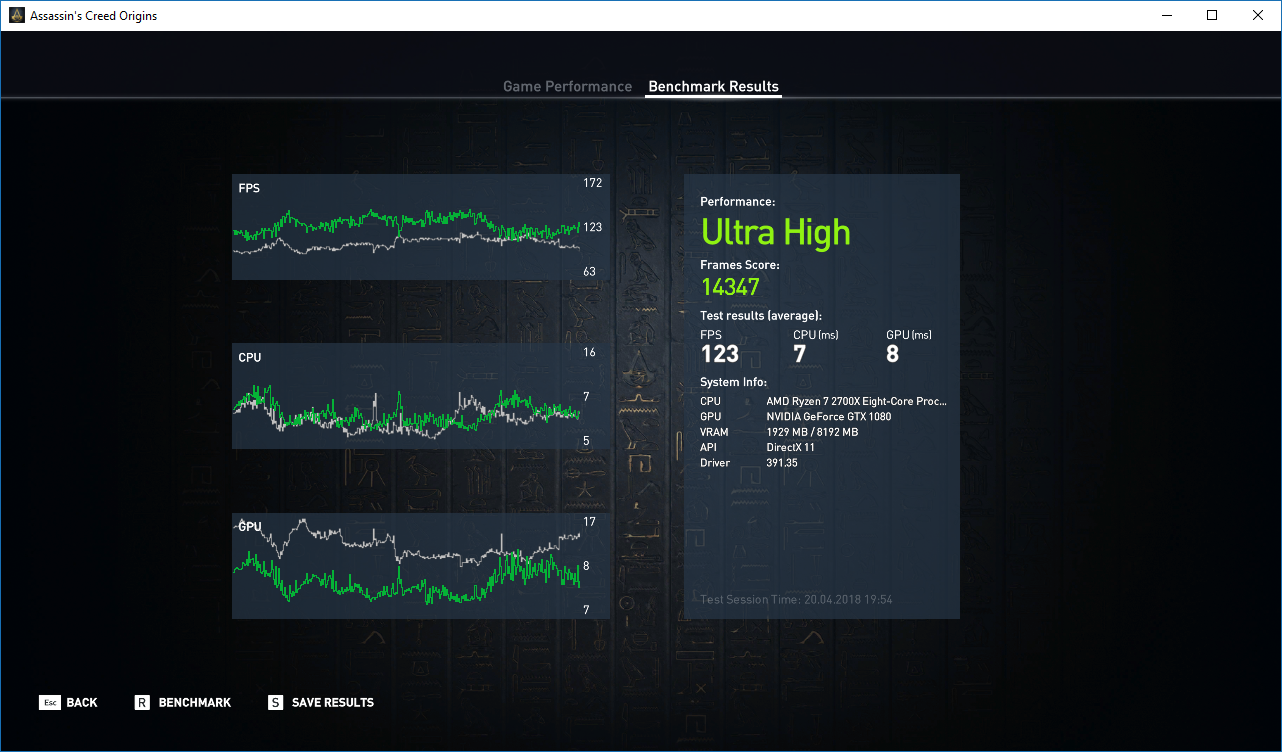Click the Assassin's Creed Origins title bar icon

tap(15, 15)
